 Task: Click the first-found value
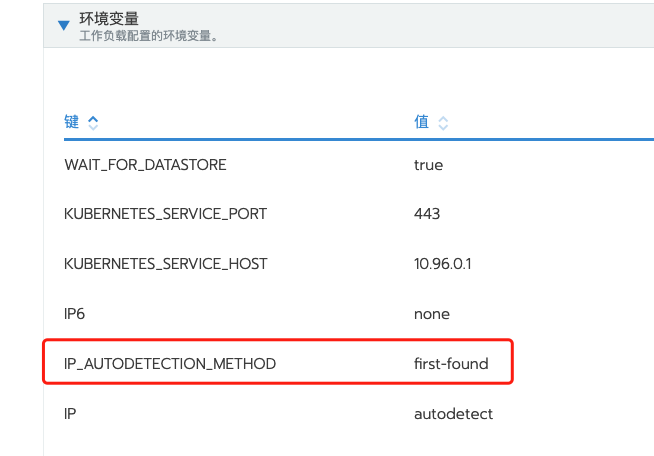(451, 364)
